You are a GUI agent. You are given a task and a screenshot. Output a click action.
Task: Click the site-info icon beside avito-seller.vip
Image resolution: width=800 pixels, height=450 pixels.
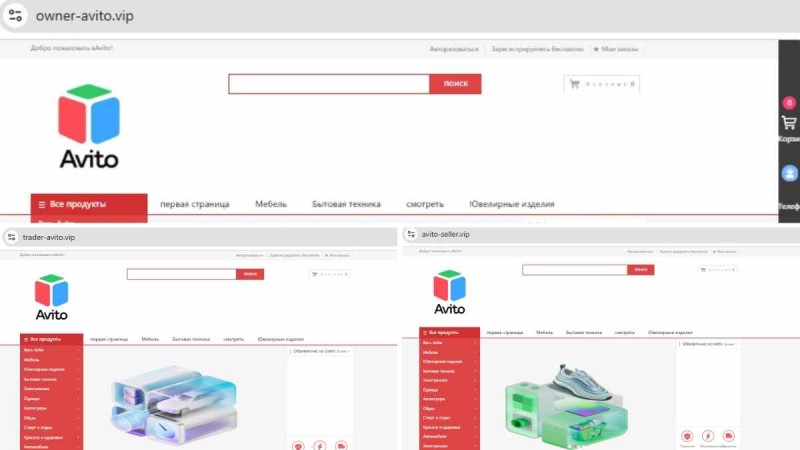pyautogui.click(x=411, y=234)
